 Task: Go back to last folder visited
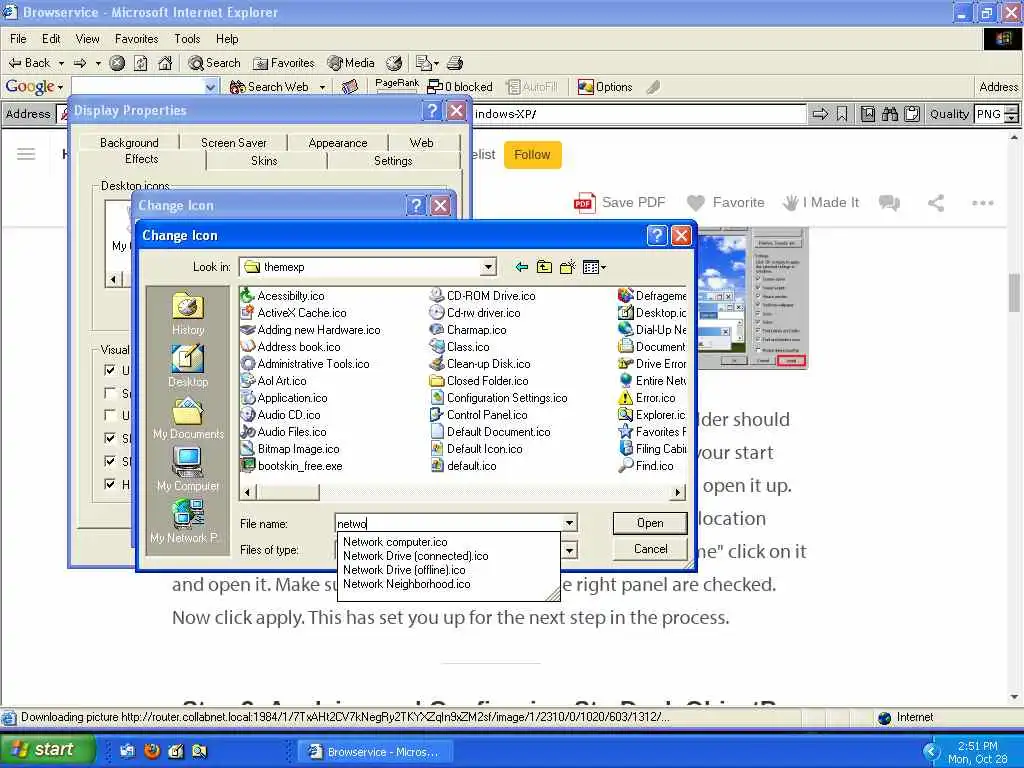(x=521, y=267)
